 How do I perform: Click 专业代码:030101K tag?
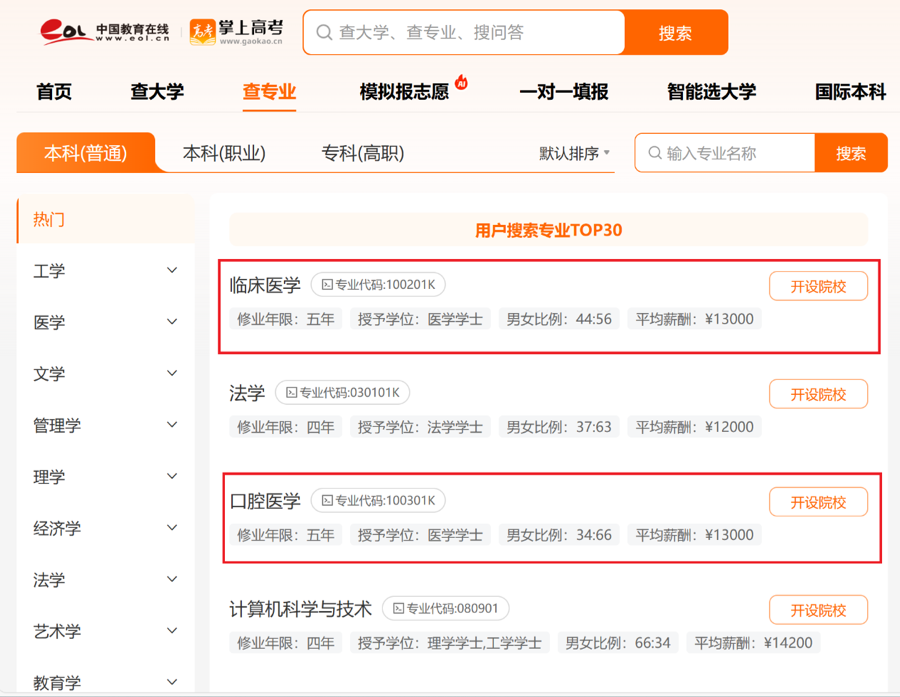343,393
